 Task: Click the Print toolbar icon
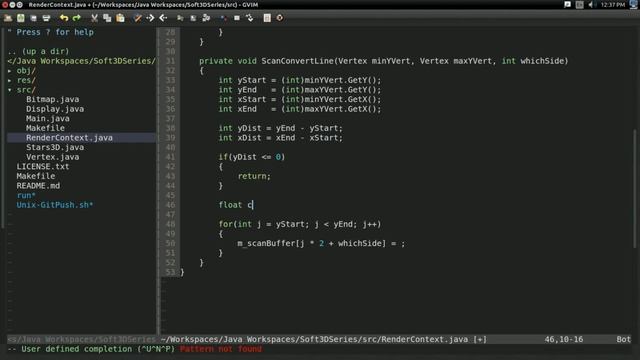[47, 18]
